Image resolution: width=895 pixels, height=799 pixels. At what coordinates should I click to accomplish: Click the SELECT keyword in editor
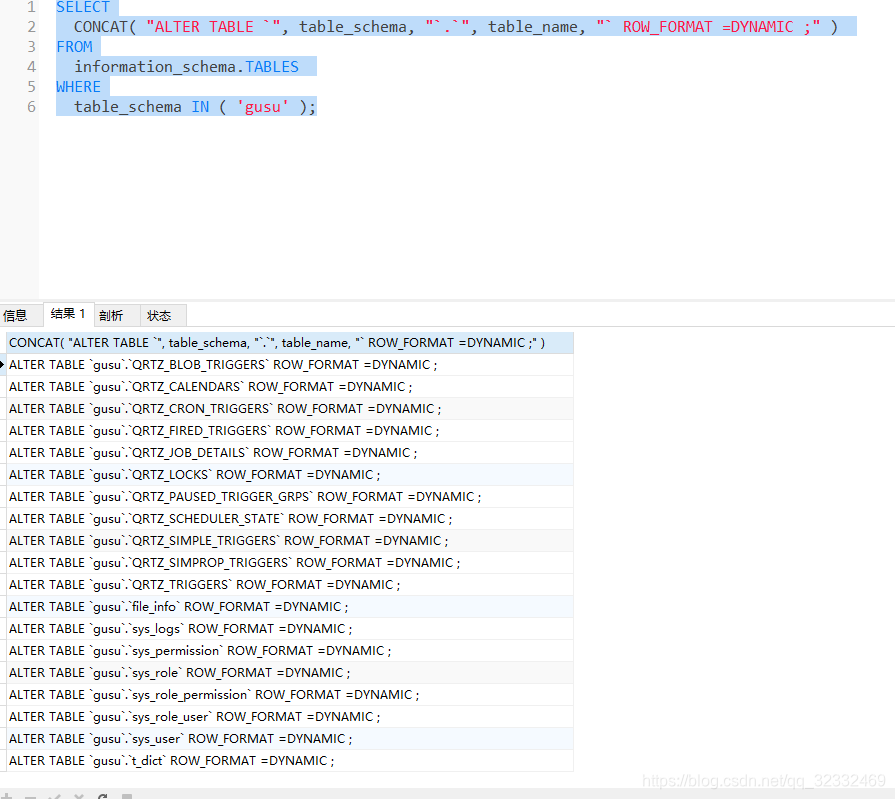(x=83, y=7)
